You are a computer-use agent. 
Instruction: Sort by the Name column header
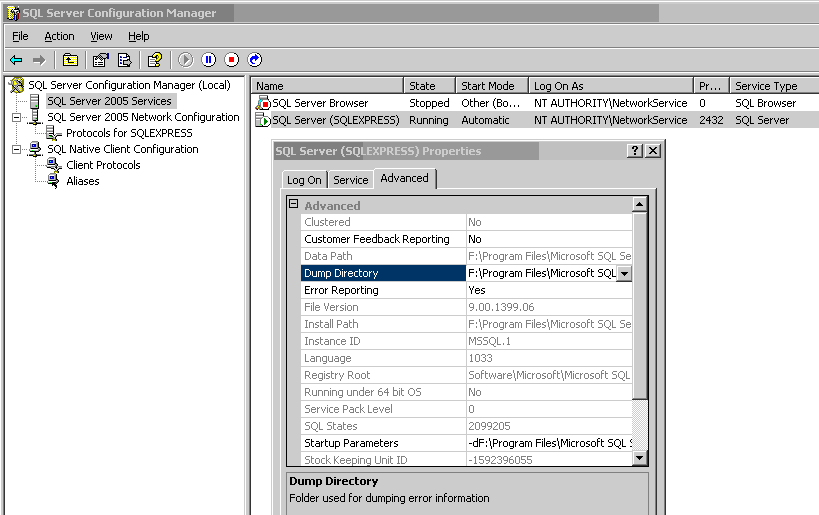coord(327,86)
